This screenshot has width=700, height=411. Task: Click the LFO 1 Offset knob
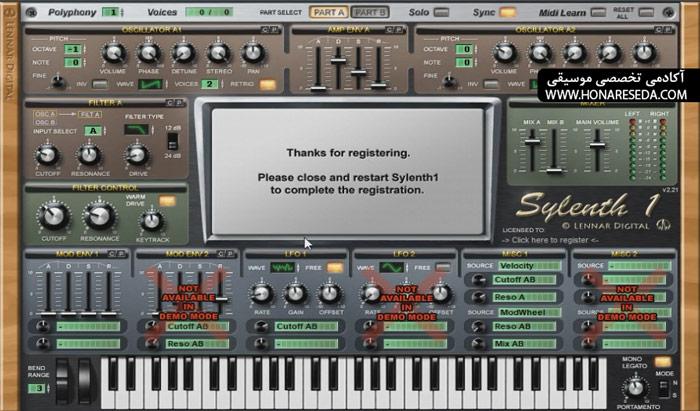coord(329,294)
